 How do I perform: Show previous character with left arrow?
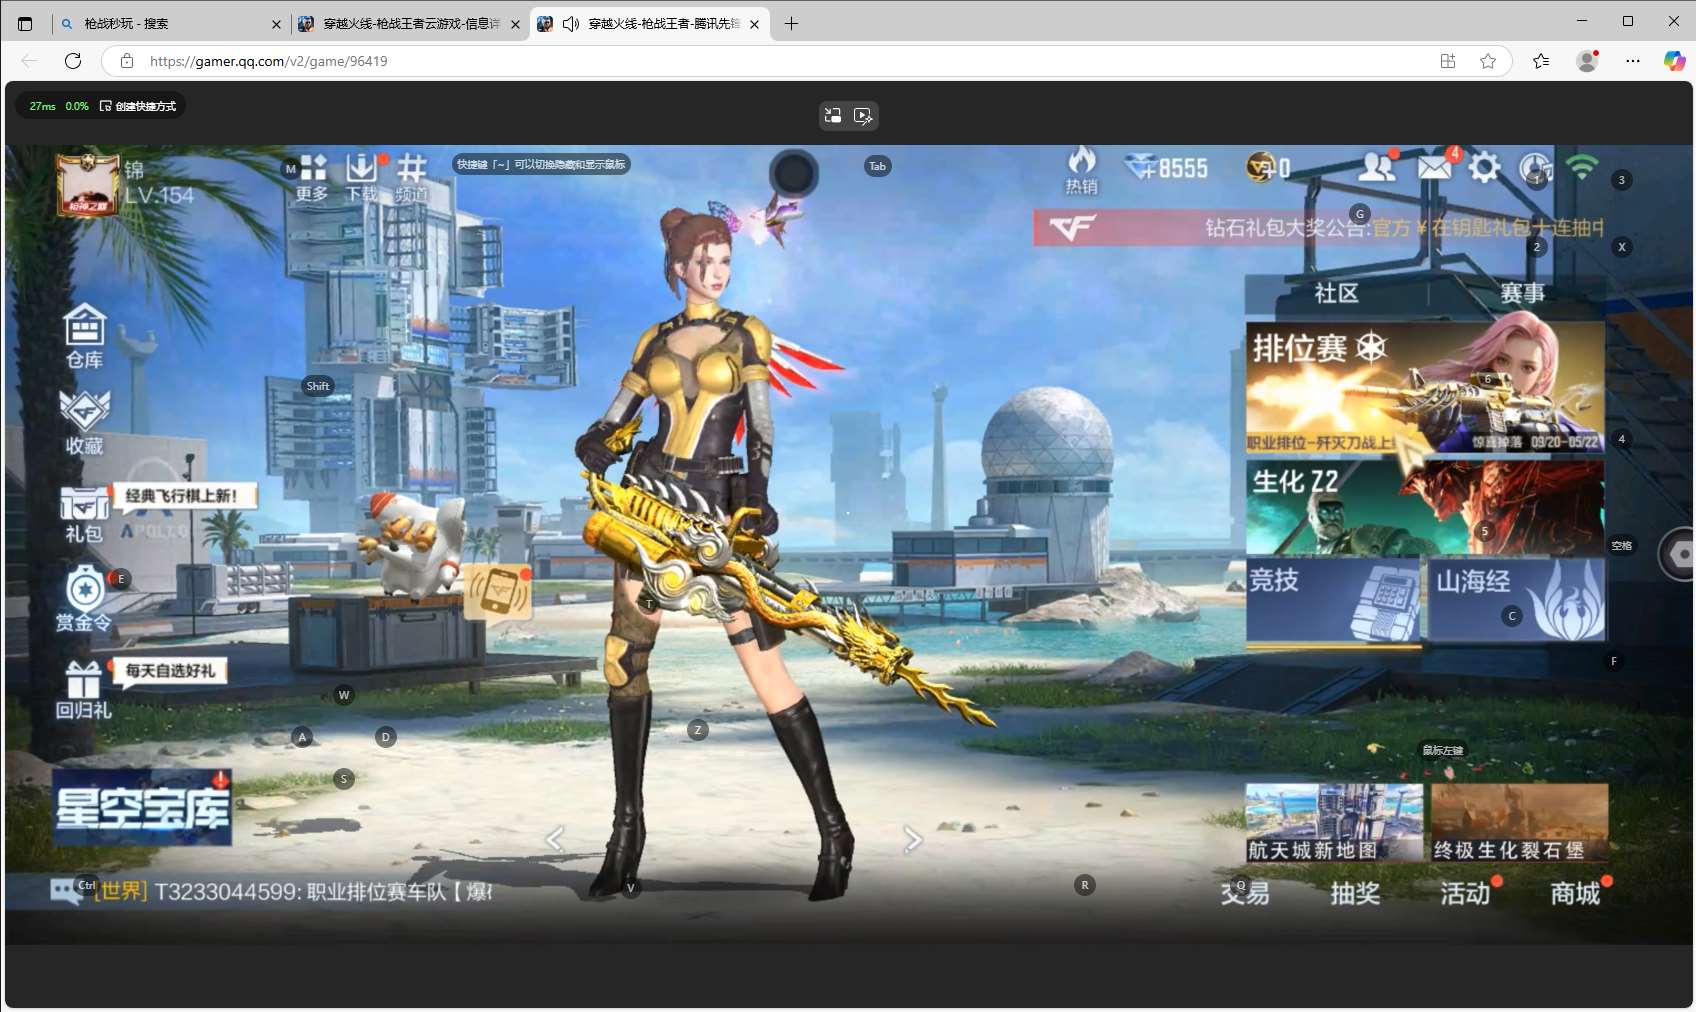pos(555,839)
